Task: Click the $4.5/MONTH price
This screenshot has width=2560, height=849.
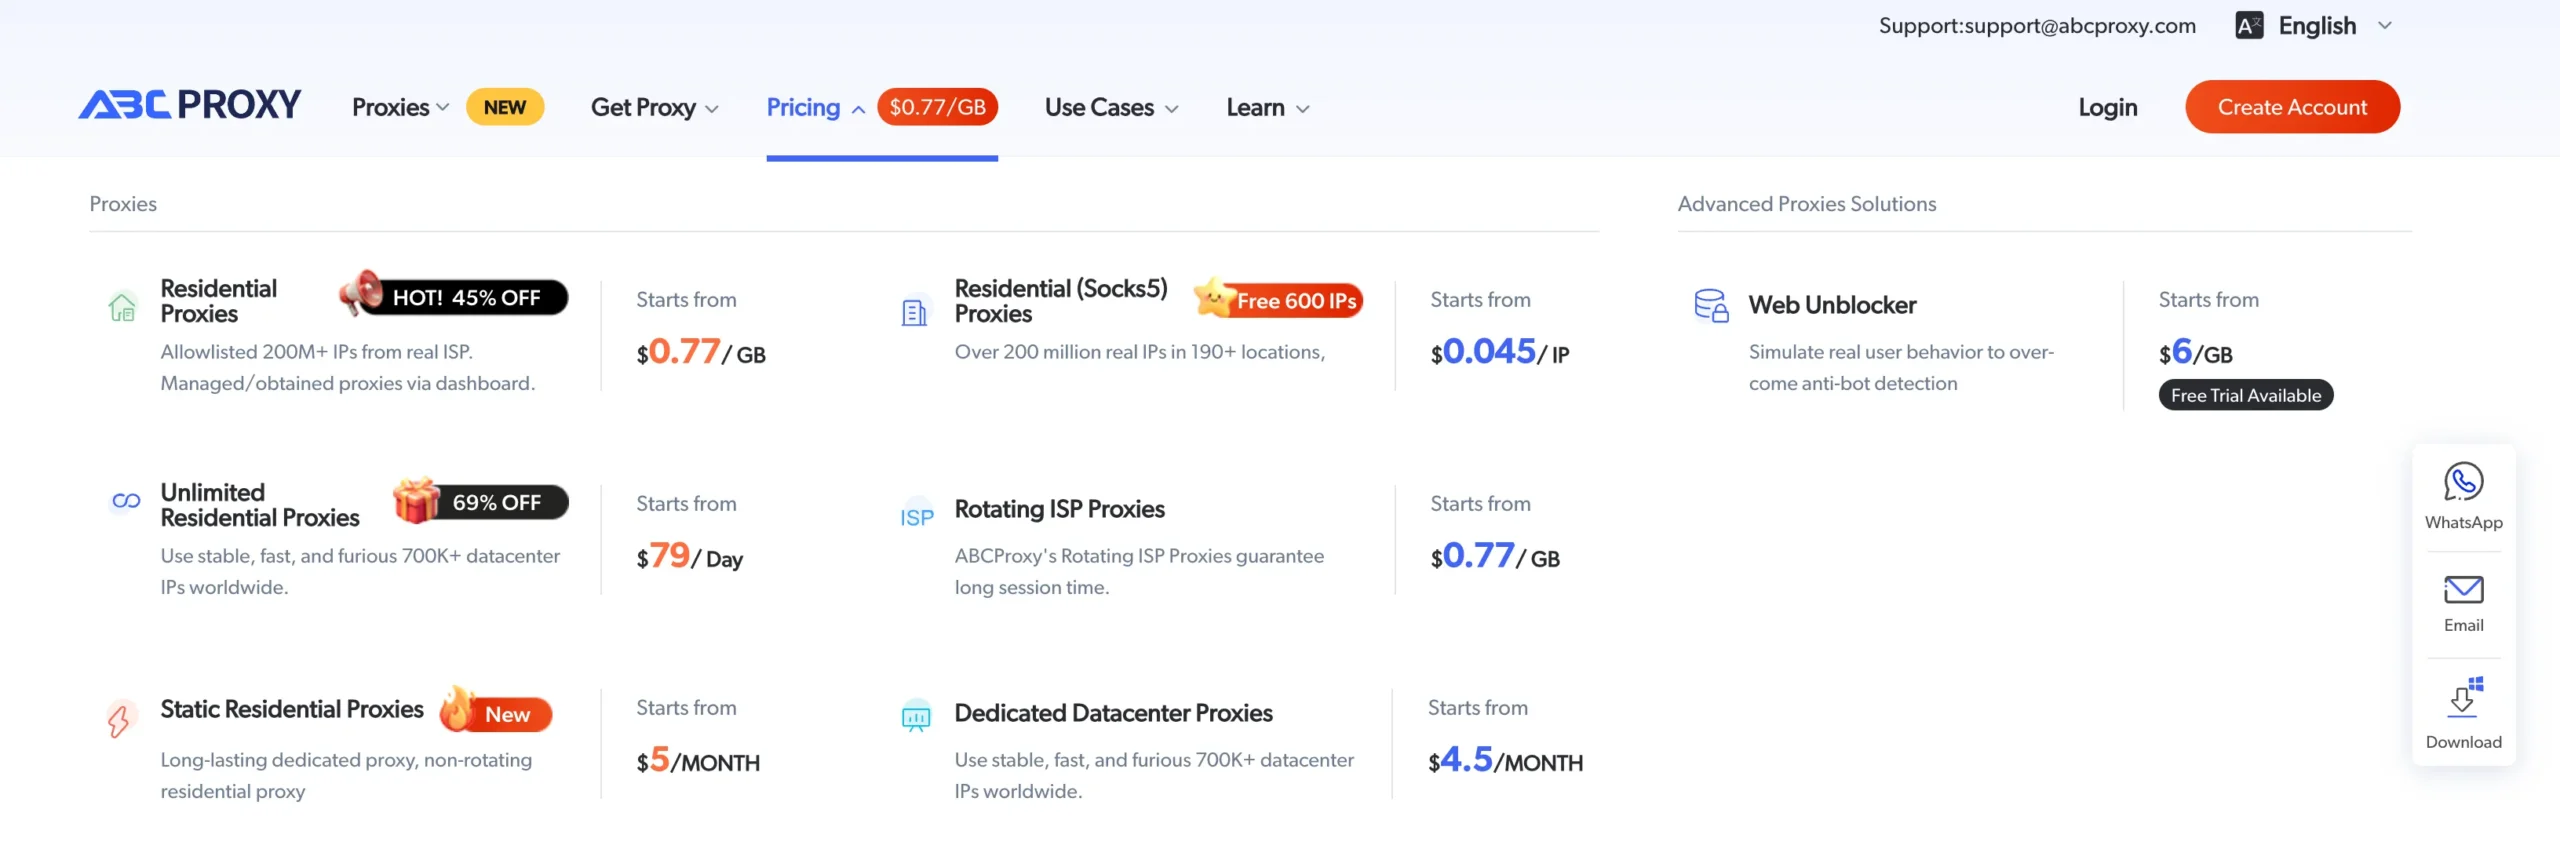Action: (1505, 760)
